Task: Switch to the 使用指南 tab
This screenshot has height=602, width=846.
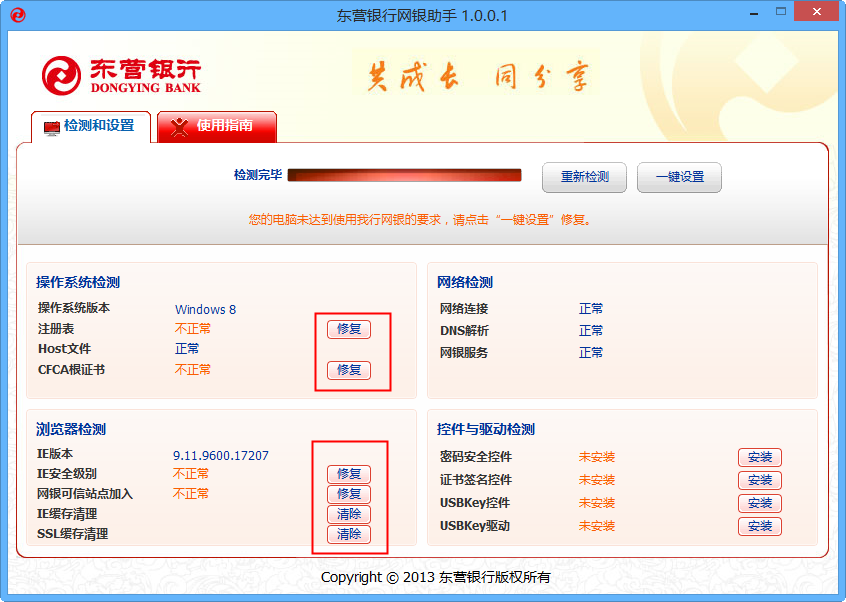Action: pos(217,127)
